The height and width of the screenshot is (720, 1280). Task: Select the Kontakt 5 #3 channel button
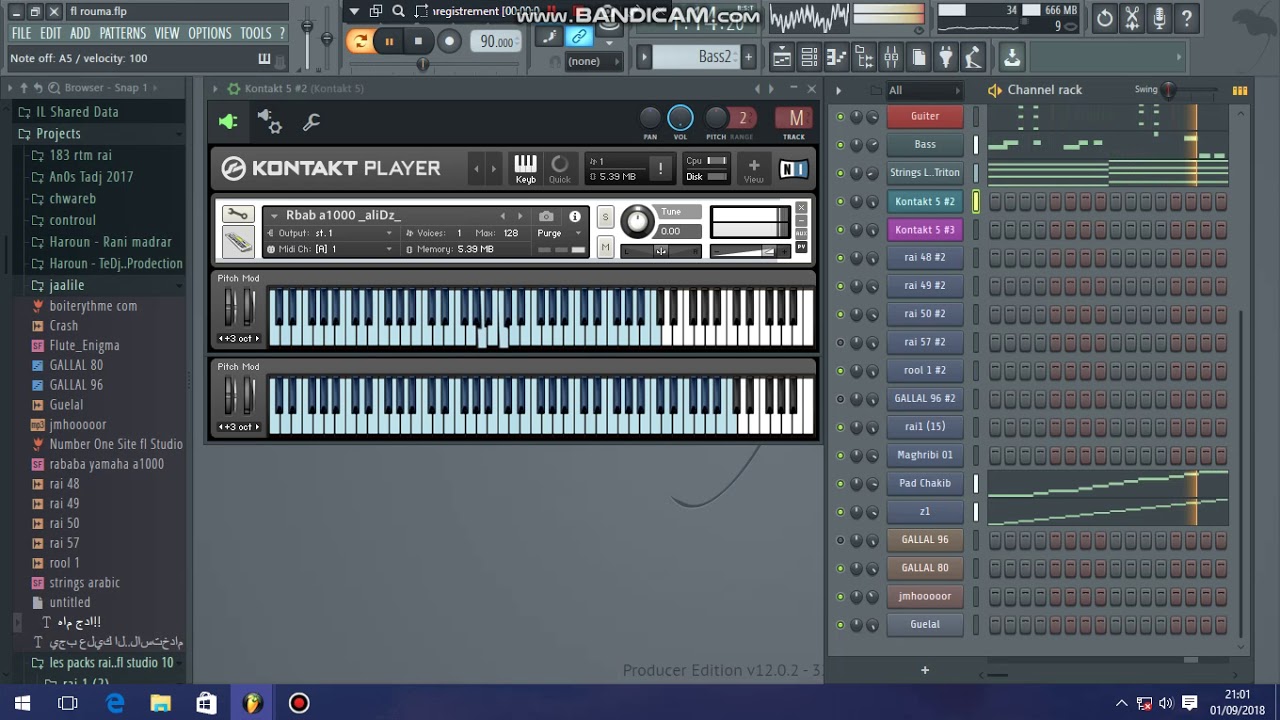tap(925, 230)
